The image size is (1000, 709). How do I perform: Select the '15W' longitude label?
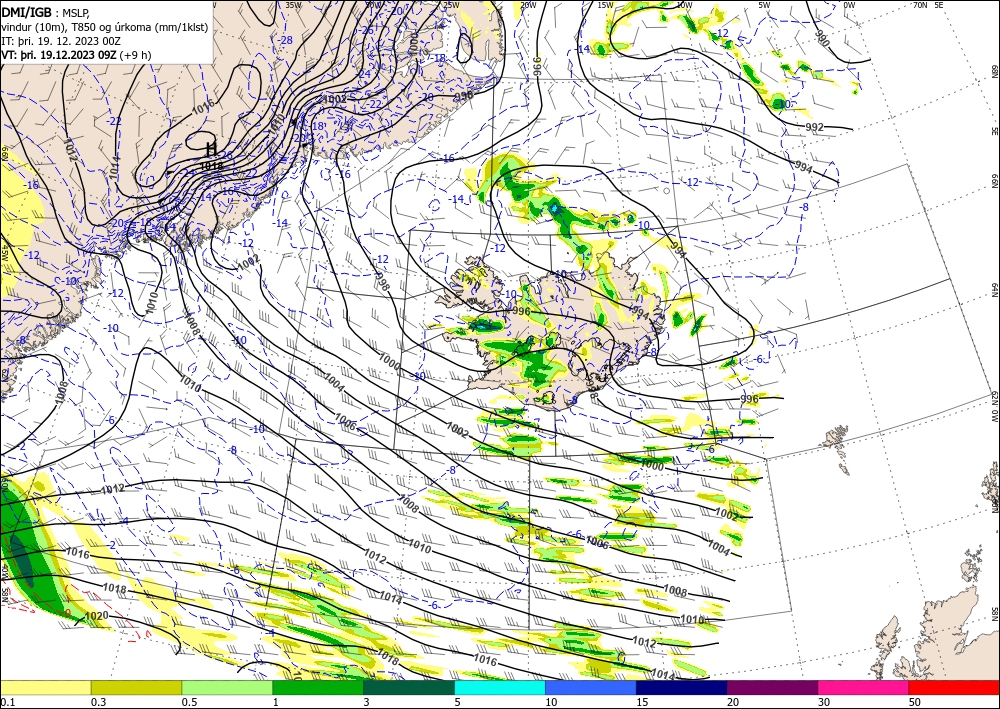pyautogui.click(x=606, y=5)
